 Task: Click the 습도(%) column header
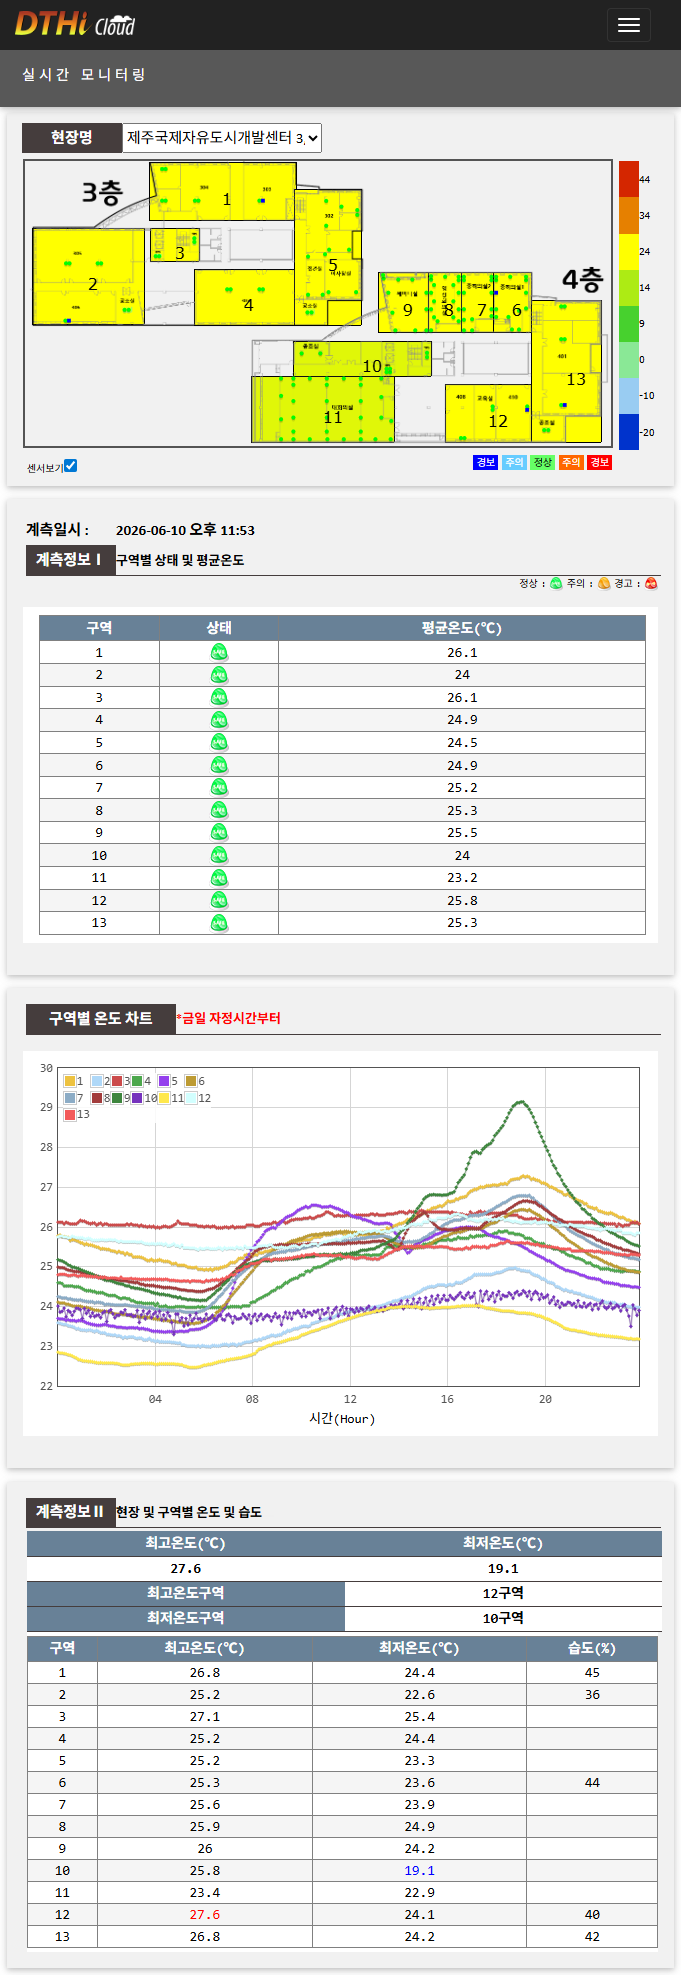pos(592,1648)
